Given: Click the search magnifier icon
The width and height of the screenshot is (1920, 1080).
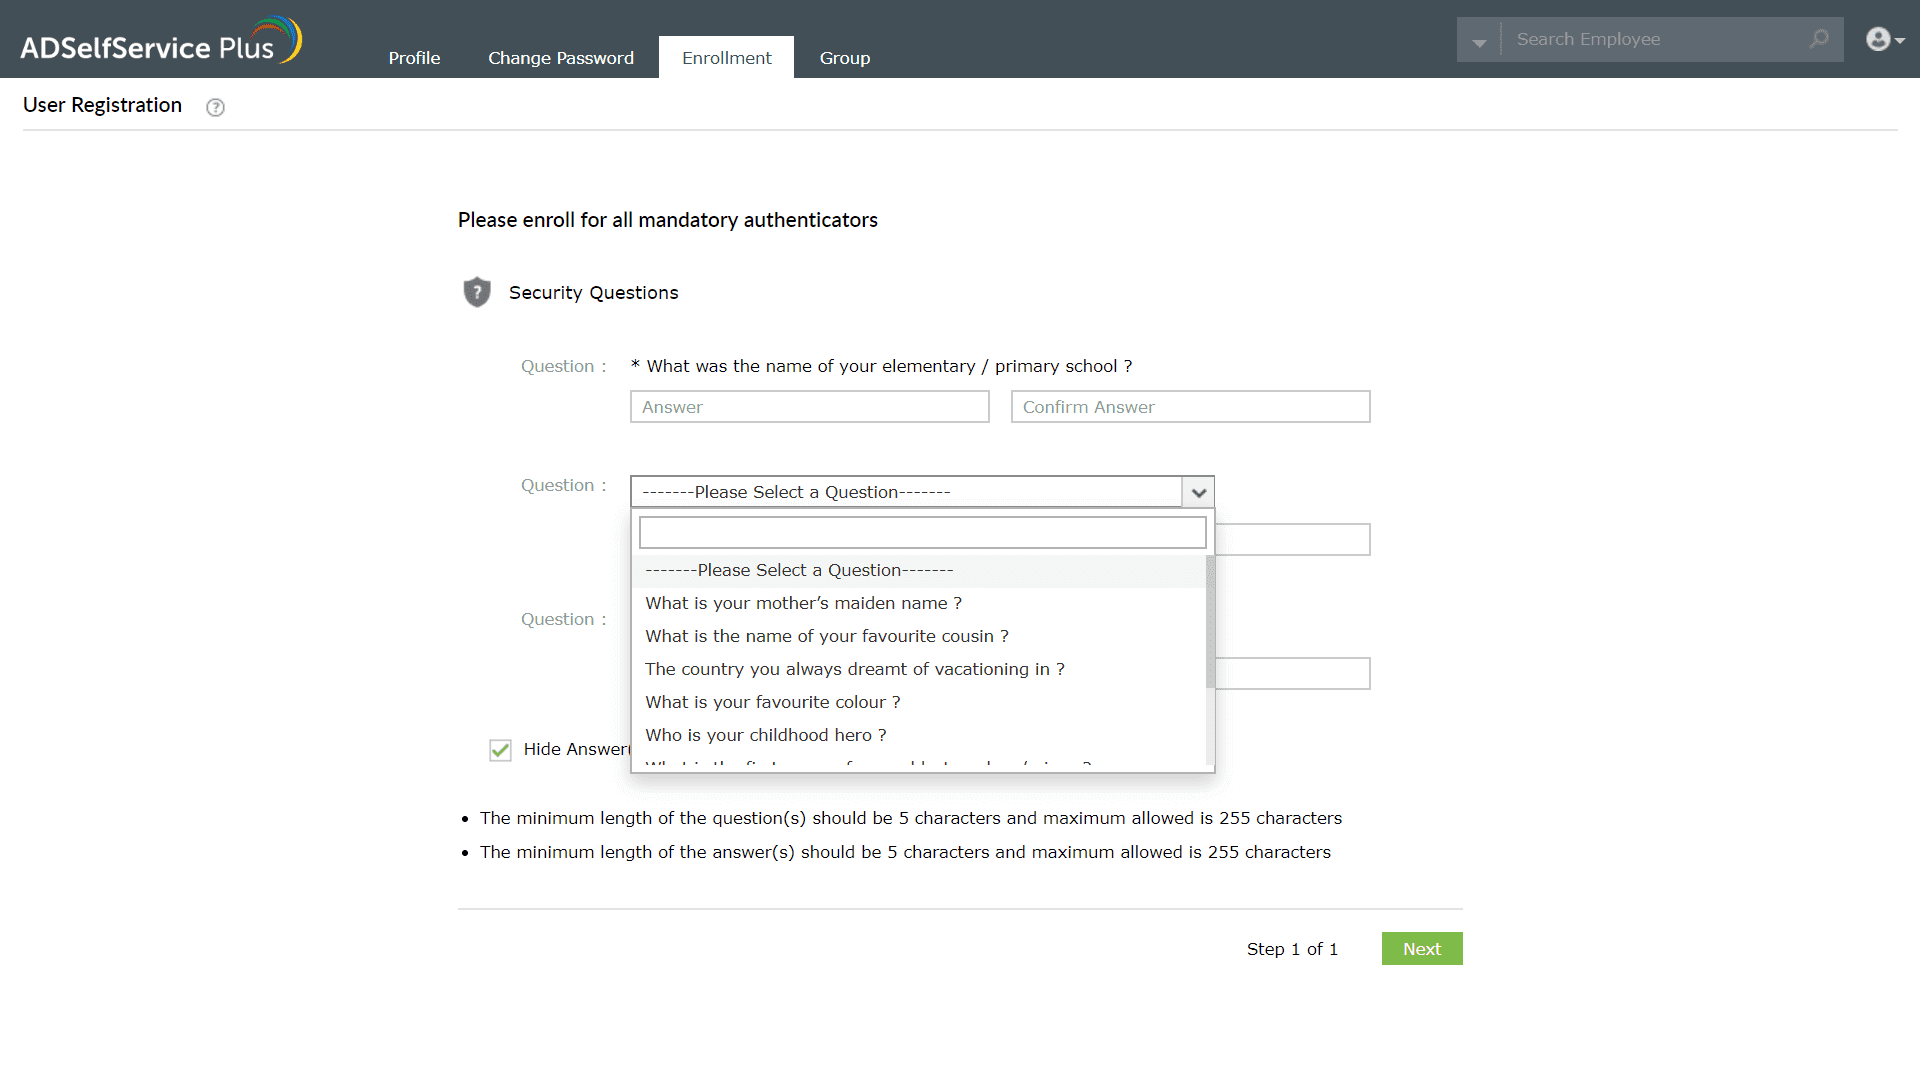Looking at the screenshot, I should point(1820,38).
